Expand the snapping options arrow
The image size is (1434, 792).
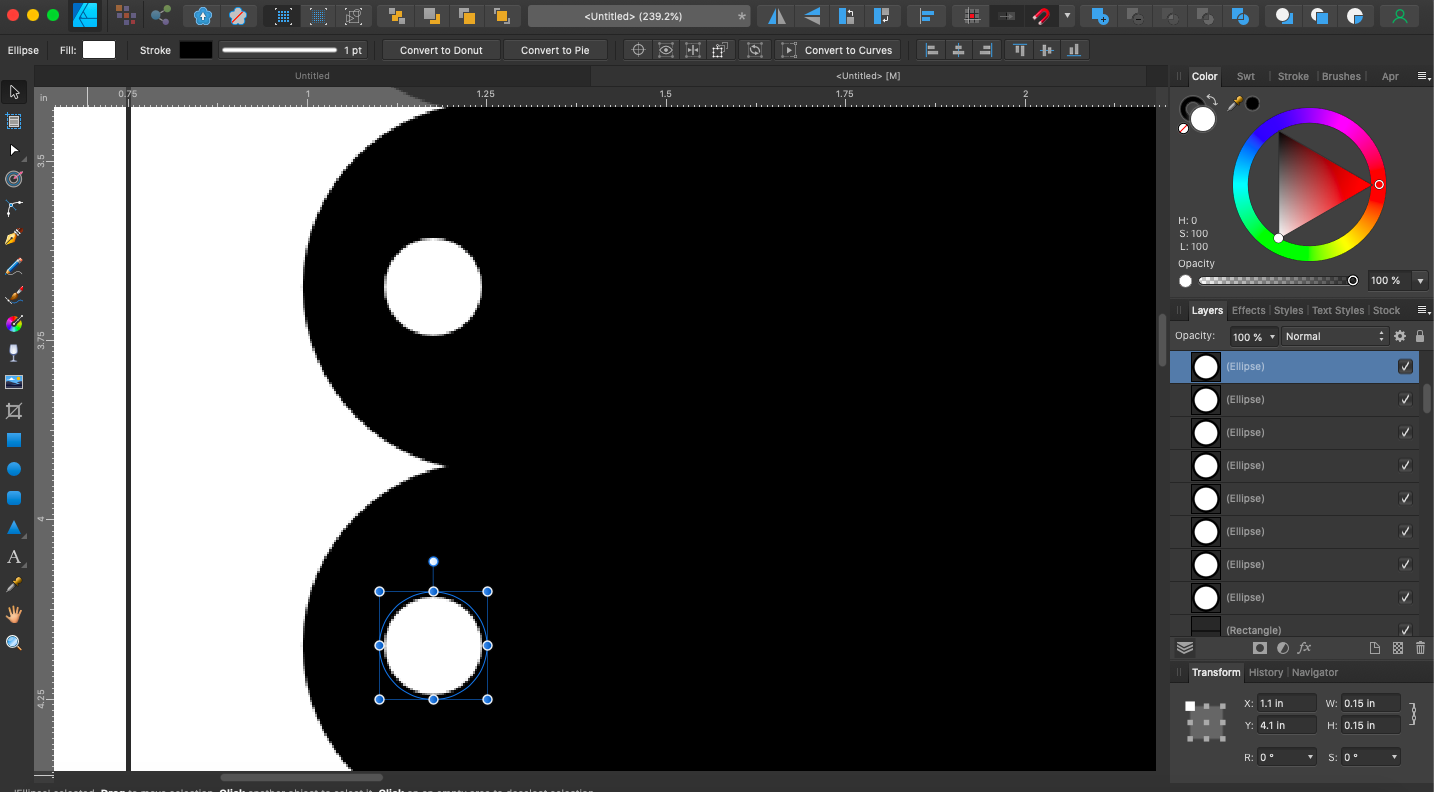[1067, 16]
